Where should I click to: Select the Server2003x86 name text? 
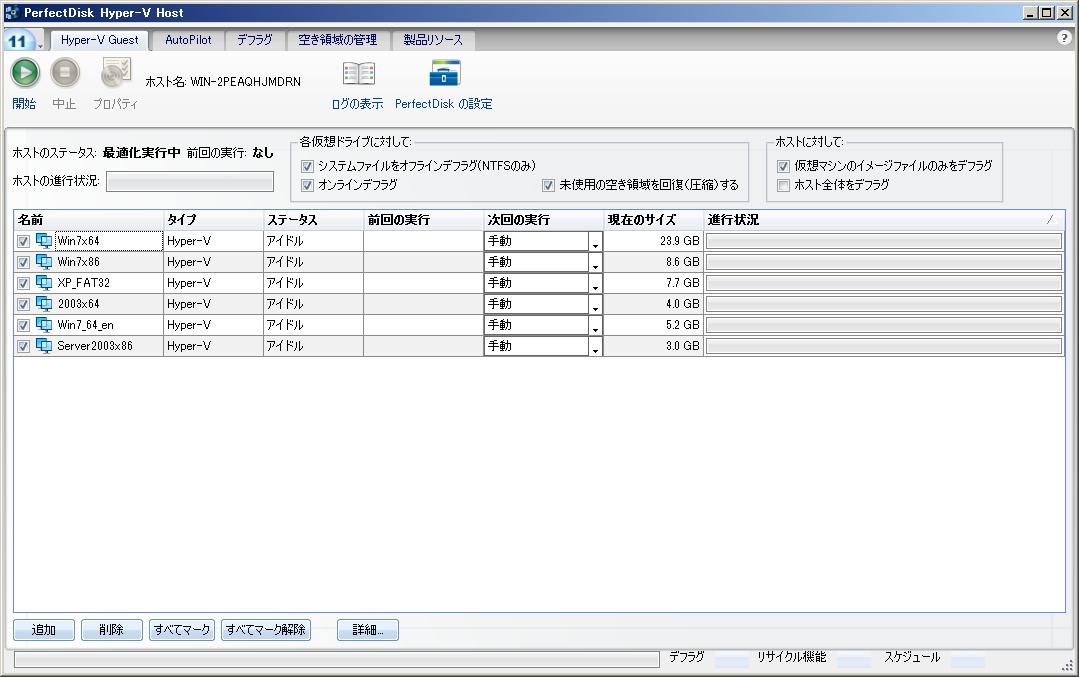click(x=95, y=346)
